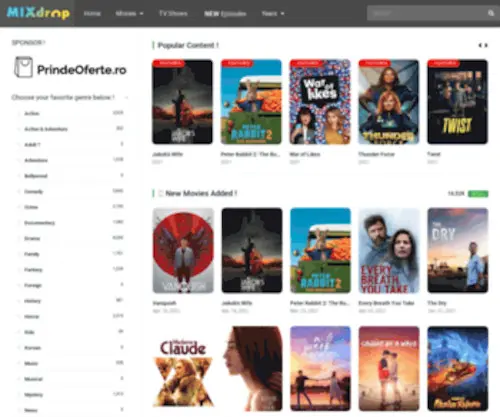Screen dimensions: 500x417
Task: Select the Crime genre
Action: click(31, 207)
